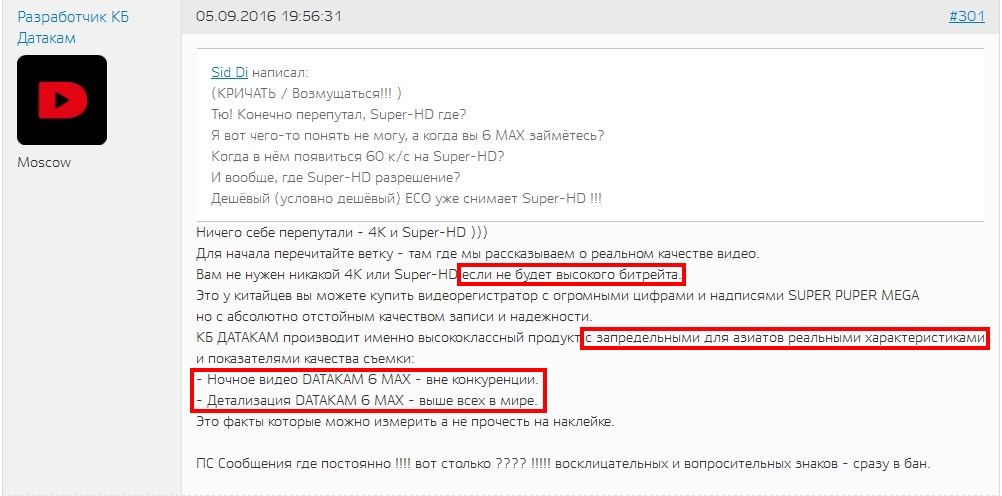Open the Разработчик КБ Датакам author profile link
Screen dimensions: 1002x496
pyautogui.click(x=73, y=27)
